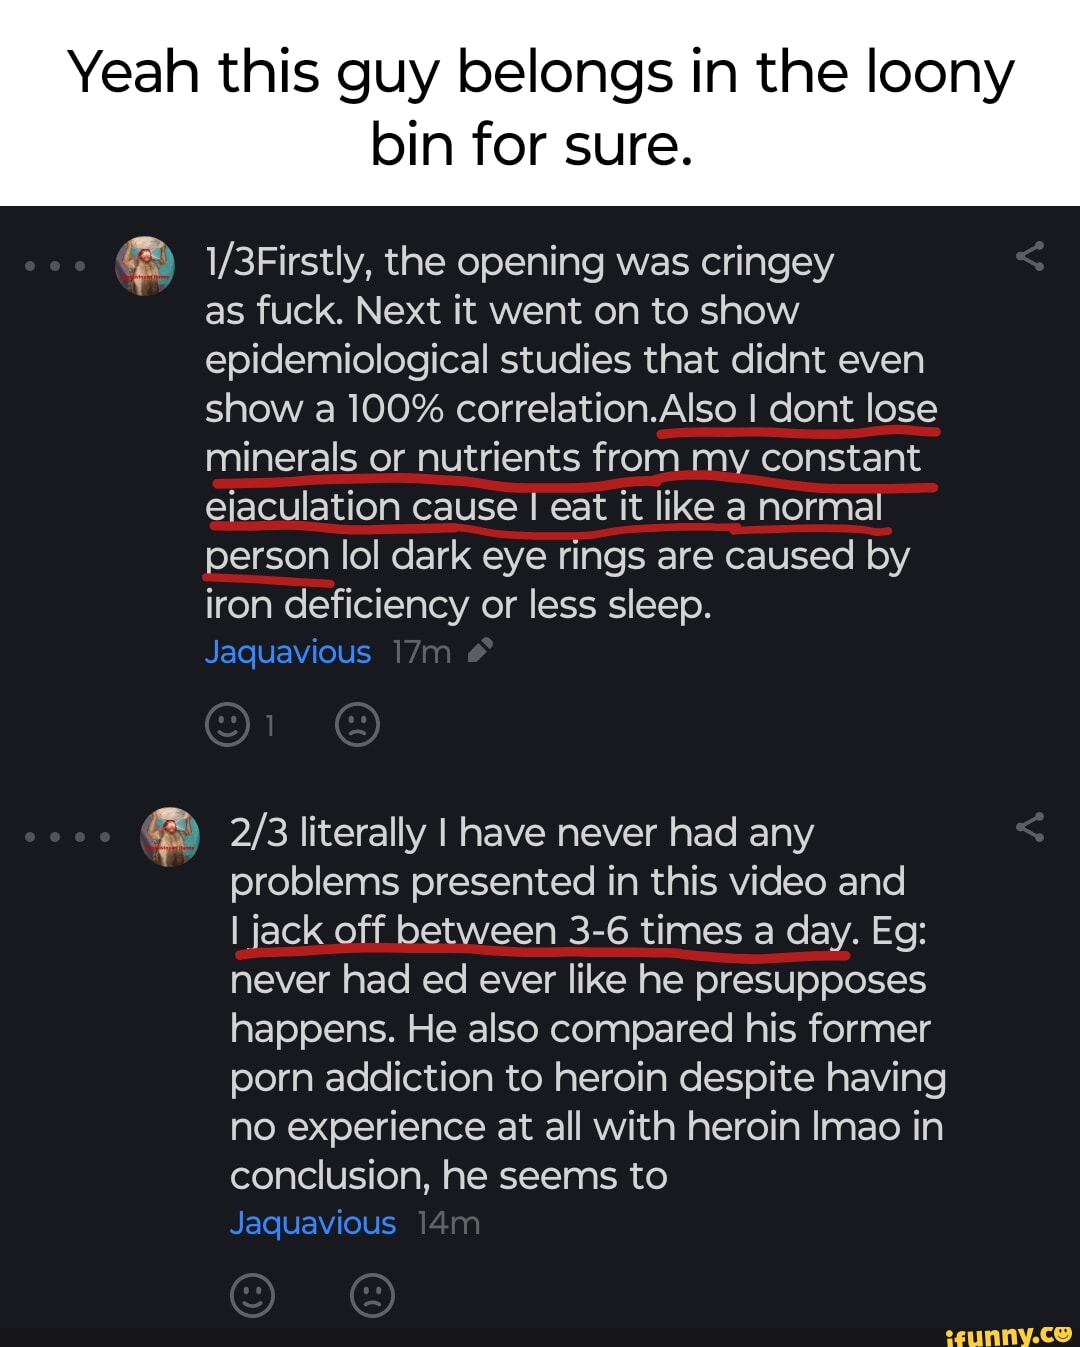1080x1347 pixels.
Task: Smile-react to the 1/3 comment
Action: [x=227, y=725]
